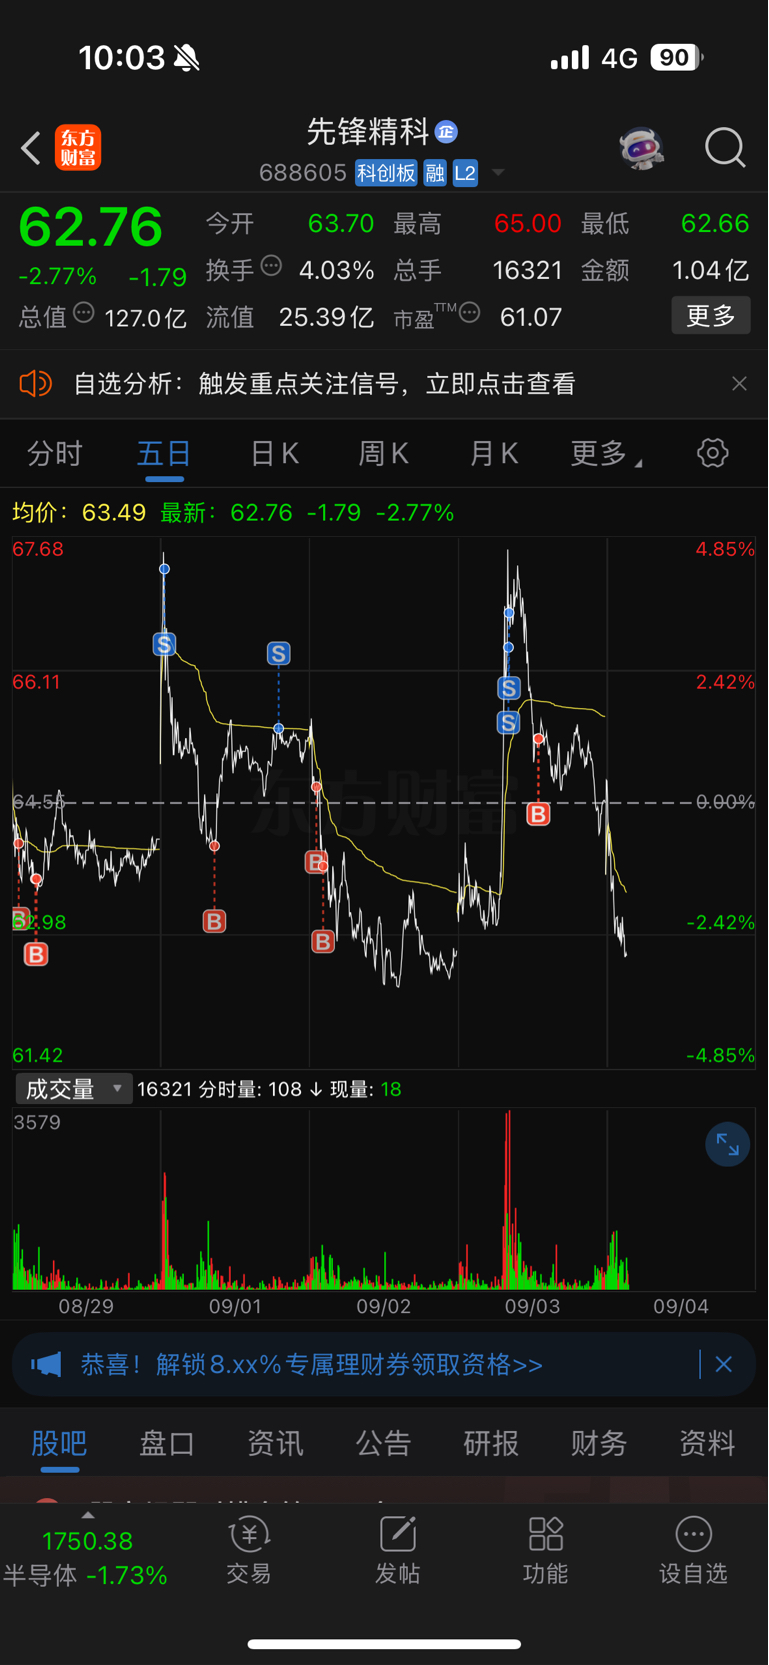Tap the S sell marker with the 08/29 spike
Screen dimensions: 769x1665
[164, 644]
